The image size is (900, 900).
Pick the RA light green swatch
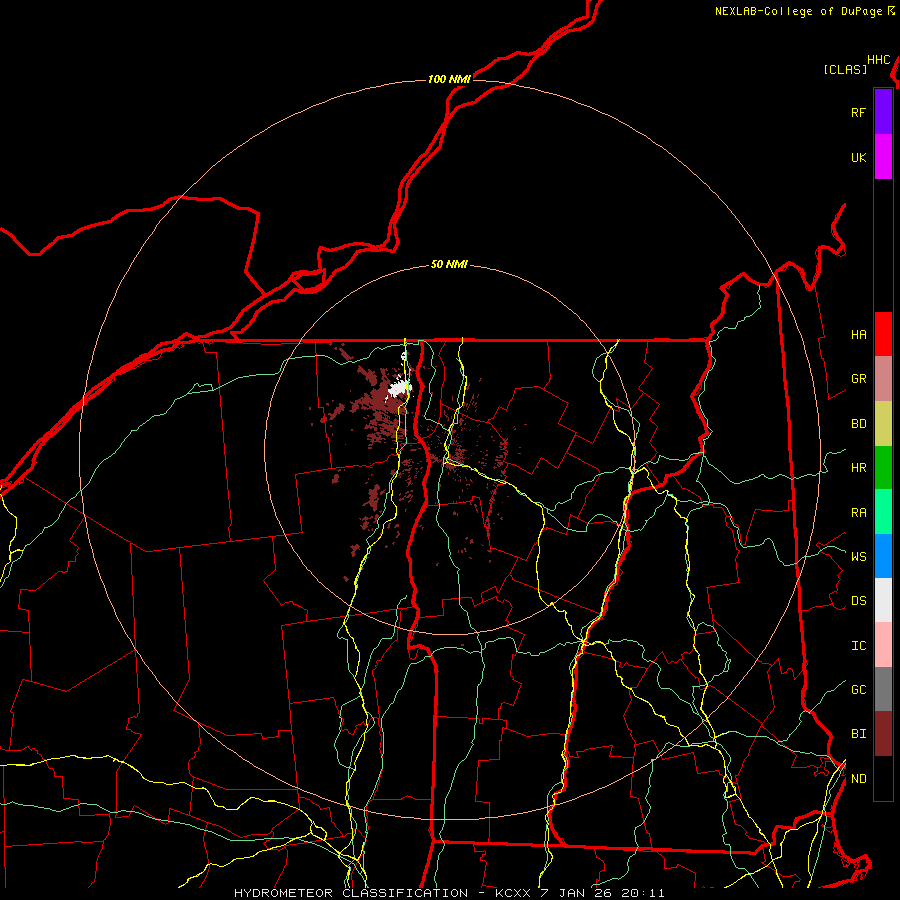(883, 512)
